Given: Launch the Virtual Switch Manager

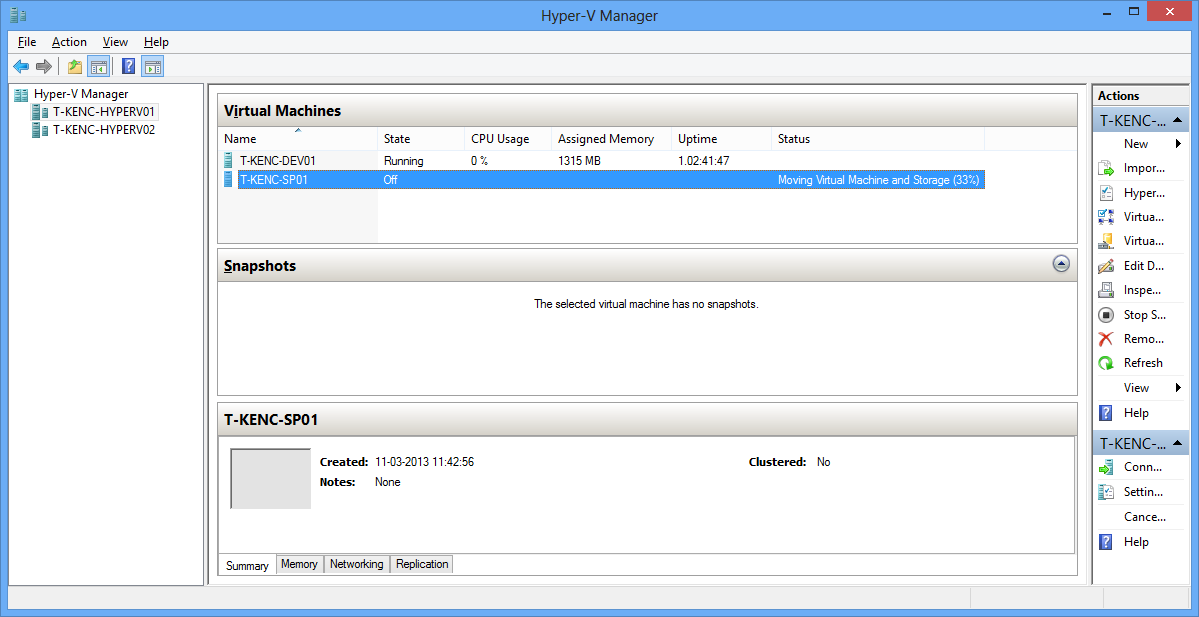Looking at the screenshot, I should (x=1141, y=216).
